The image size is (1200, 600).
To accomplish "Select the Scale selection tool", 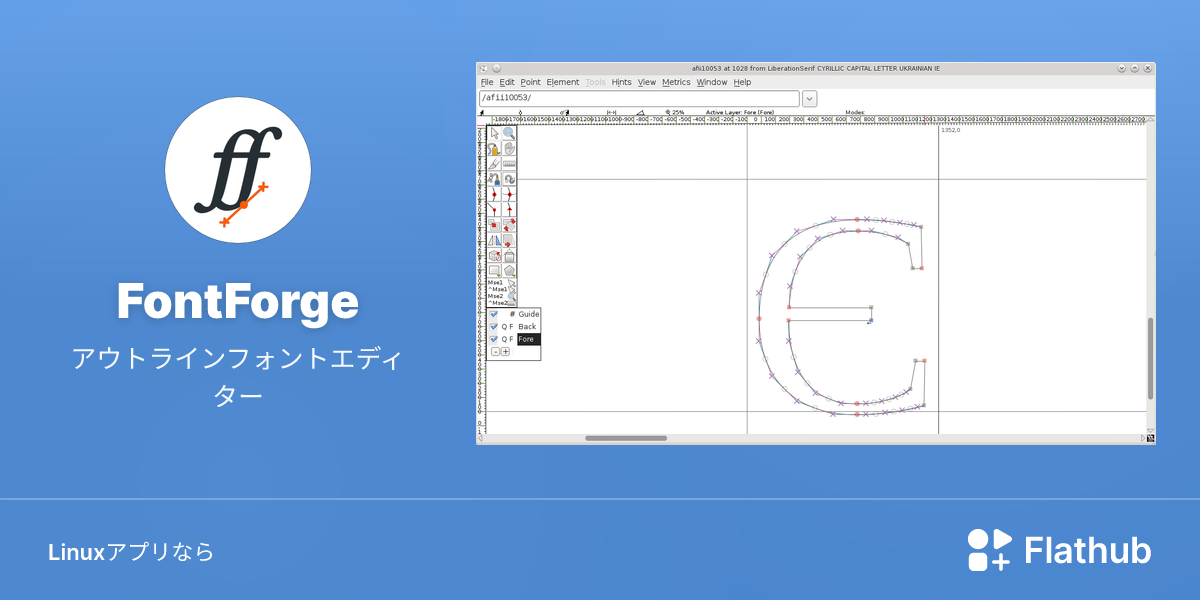I will click(x=494, y=225).
